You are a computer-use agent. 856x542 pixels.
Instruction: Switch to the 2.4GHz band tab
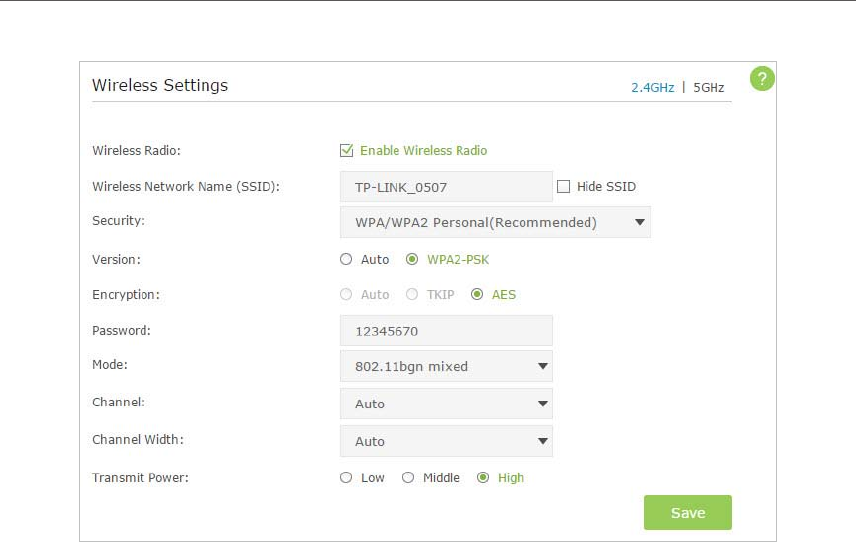(652, 87)
